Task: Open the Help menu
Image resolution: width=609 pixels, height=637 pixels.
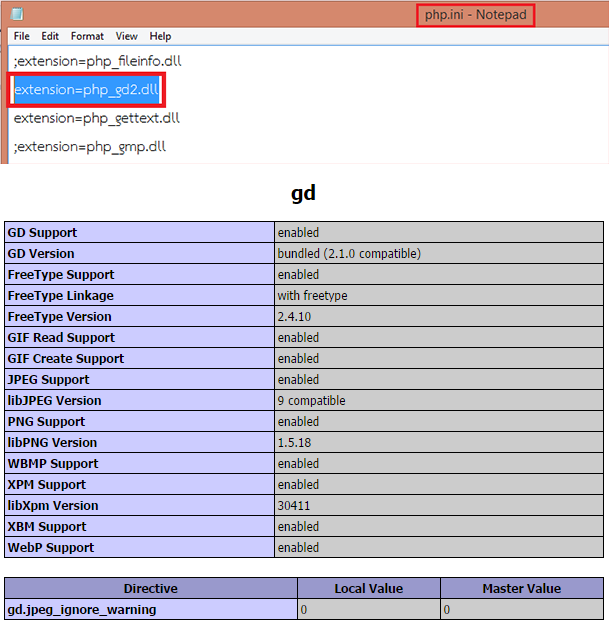Action: [160, 36]
